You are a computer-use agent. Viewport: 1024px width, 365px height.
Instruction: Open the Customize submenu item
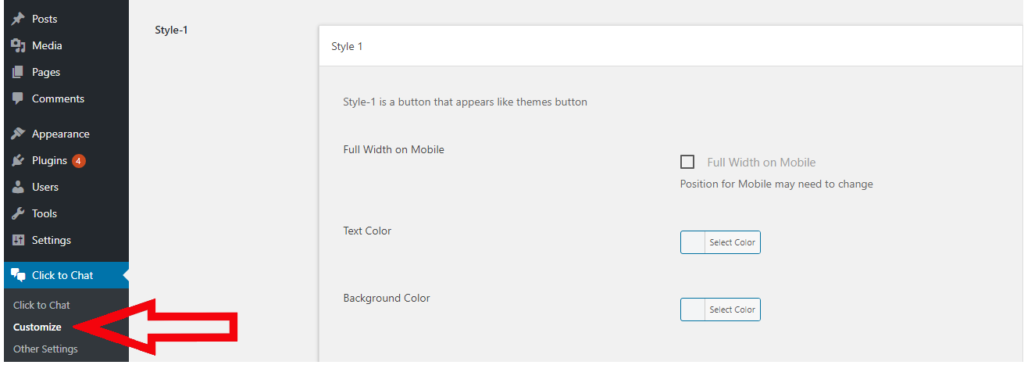(x=37, y=327)
